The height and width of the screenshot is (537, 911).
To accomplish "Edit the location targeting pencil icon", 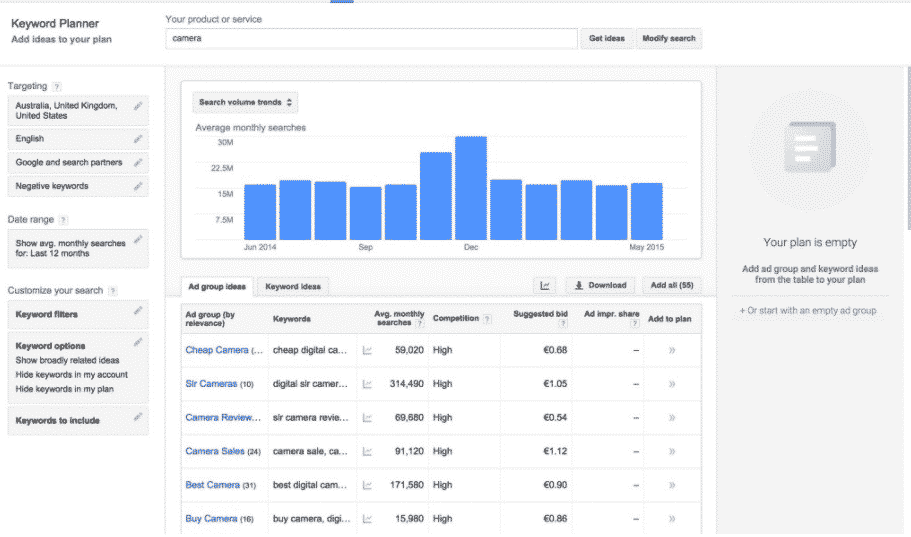I will click(138, 106).
